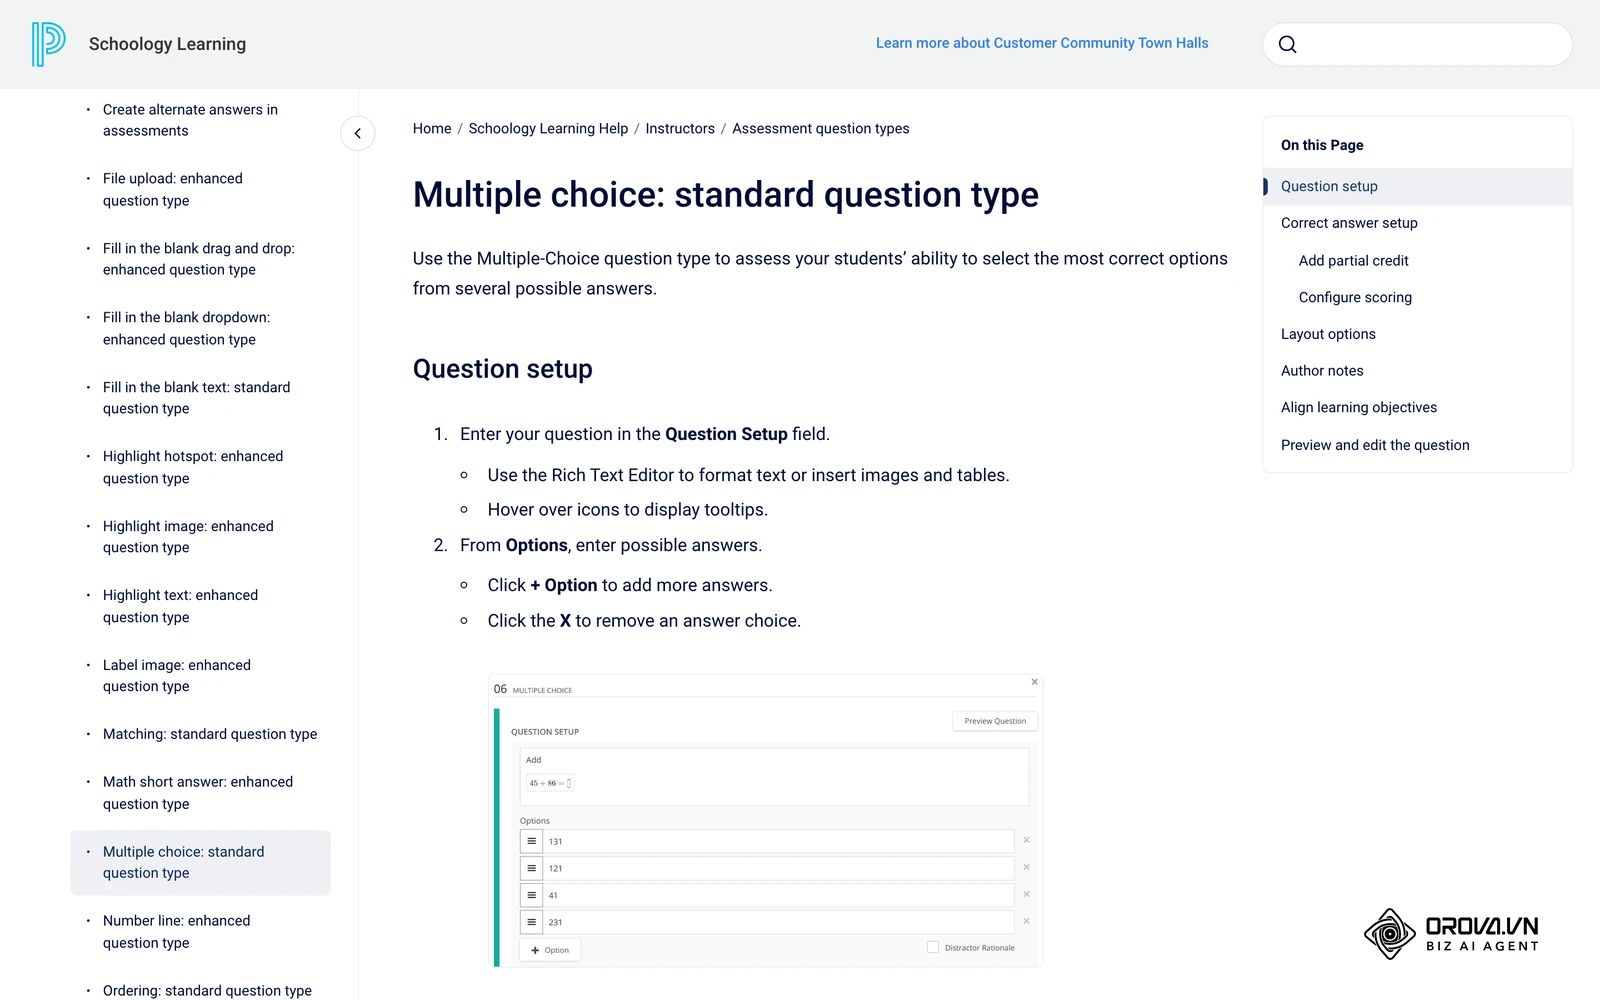1600x1000 pixels.
Task: Open Fill in the blank dropdown page
Action: pos(186,328)
